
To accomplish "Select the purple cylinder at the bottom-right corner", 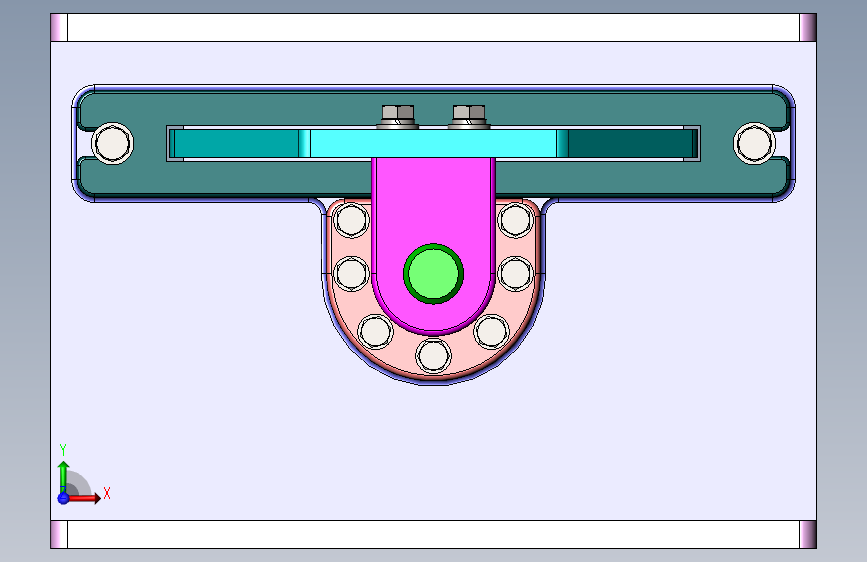I will (x=808, y=534).
